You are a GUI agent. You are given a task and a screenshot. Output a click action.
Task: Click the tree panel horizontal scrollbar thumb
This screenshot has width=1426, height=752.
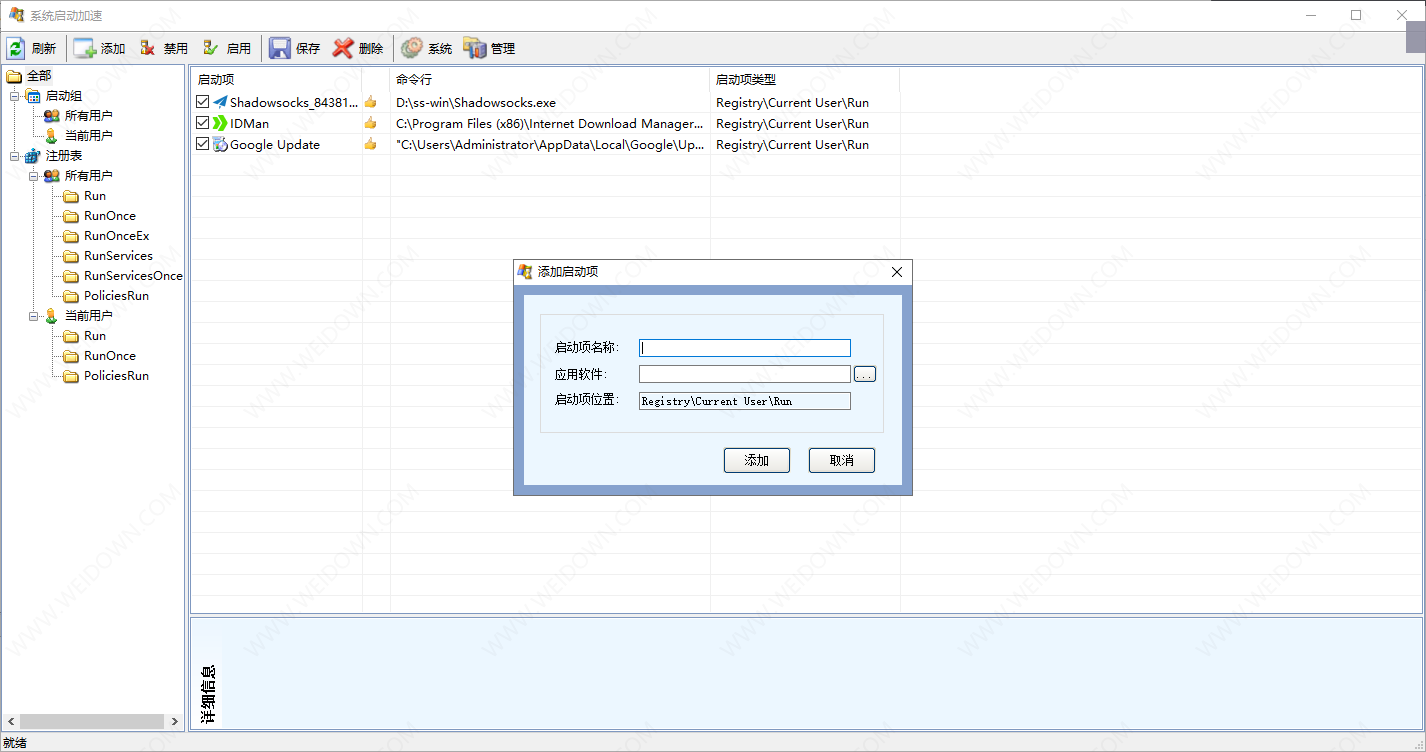point(92,721)
